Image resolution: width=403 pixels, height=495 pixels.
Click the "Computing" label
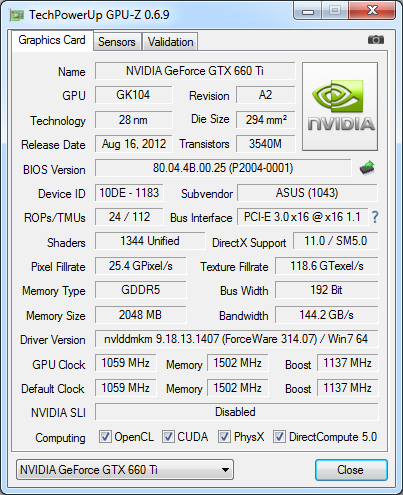click(x=60, y=438)
